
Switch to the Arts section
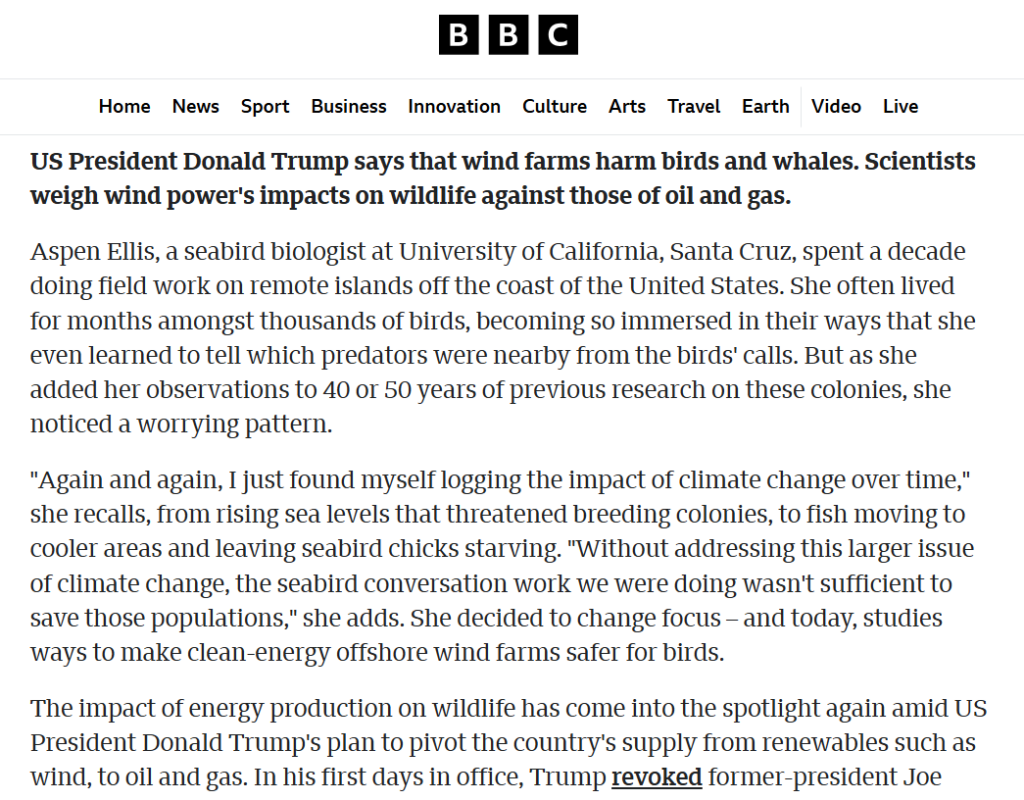627,106
